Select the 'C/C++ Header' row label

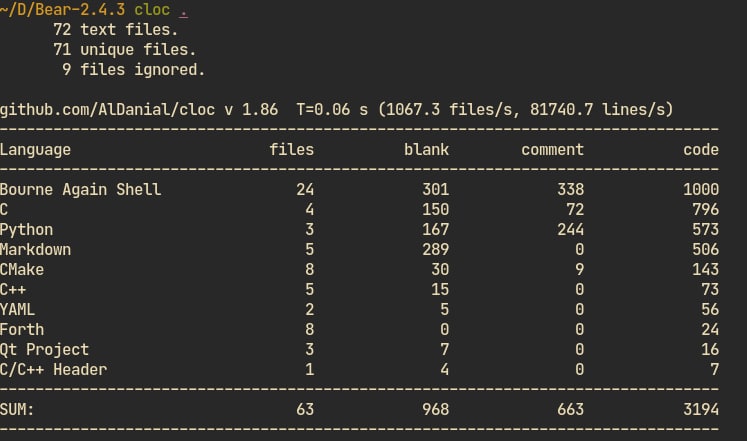click(53, 370)
